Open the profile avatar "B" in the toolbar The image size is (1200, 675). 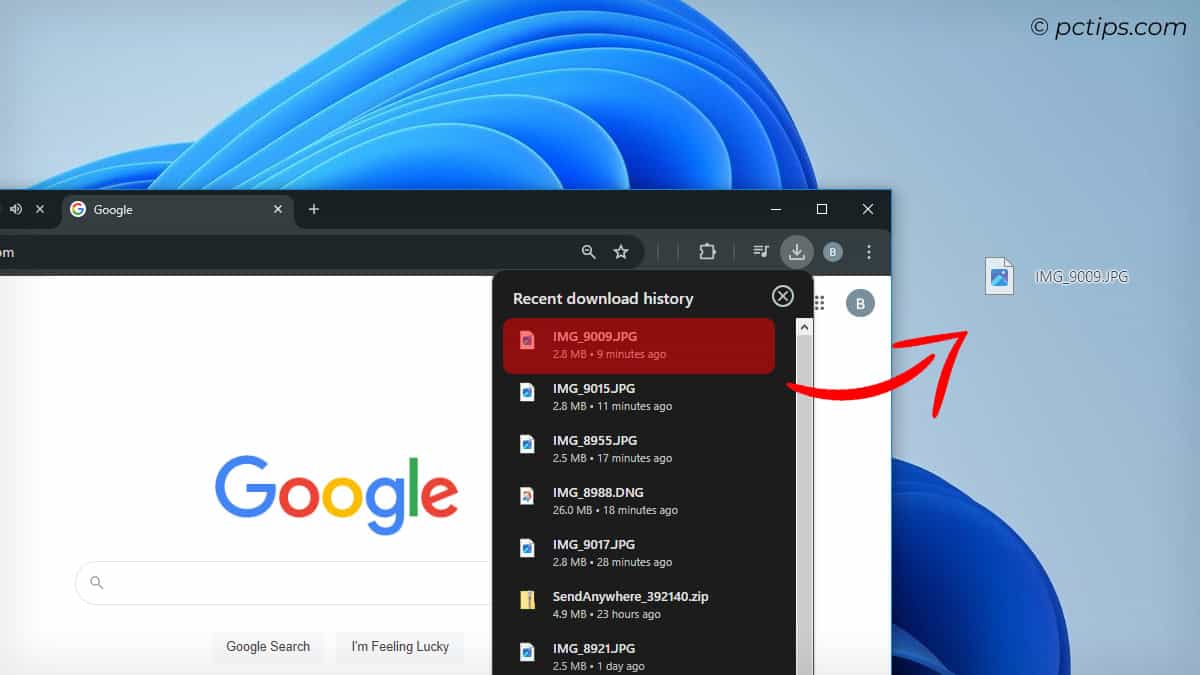click(832, 252)
